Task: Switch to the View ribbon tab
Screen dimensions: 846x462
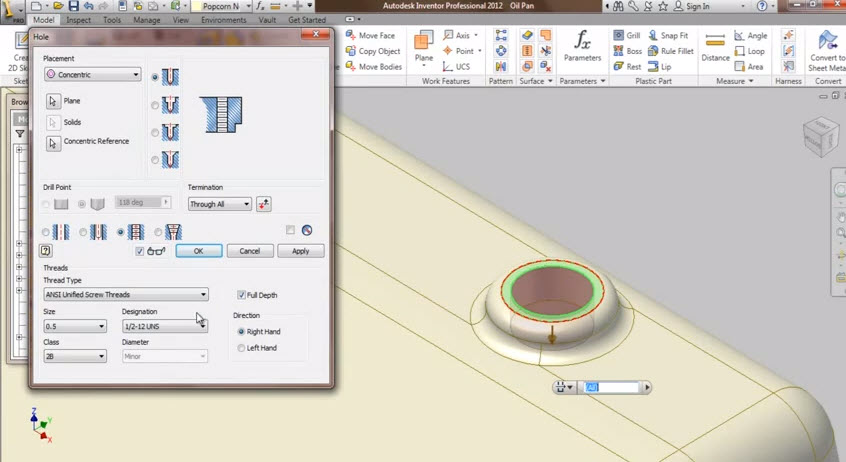Action: 181,20
